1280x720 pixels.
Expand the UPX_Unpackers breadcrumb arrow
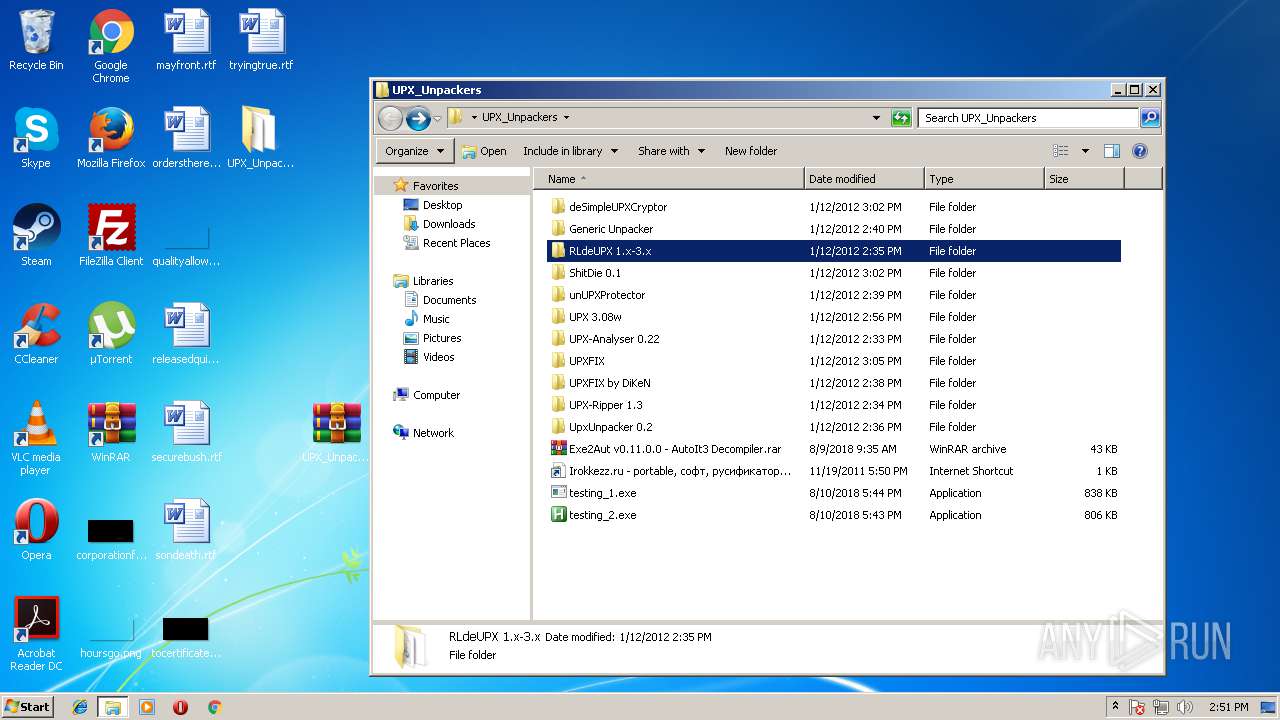(566, 118)
